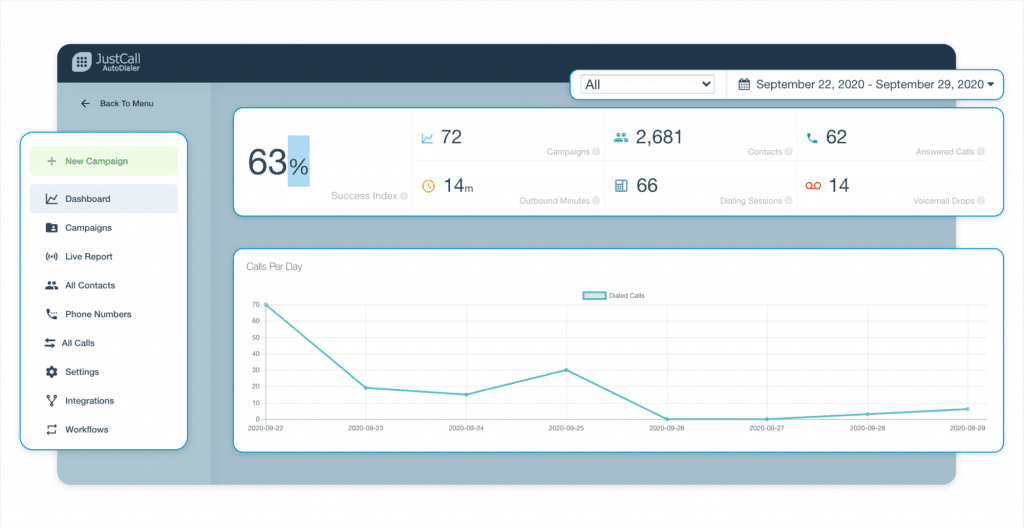Open the All filter dropdown
This screenshot has width=1024, height=528.
[x=647, y=85]
